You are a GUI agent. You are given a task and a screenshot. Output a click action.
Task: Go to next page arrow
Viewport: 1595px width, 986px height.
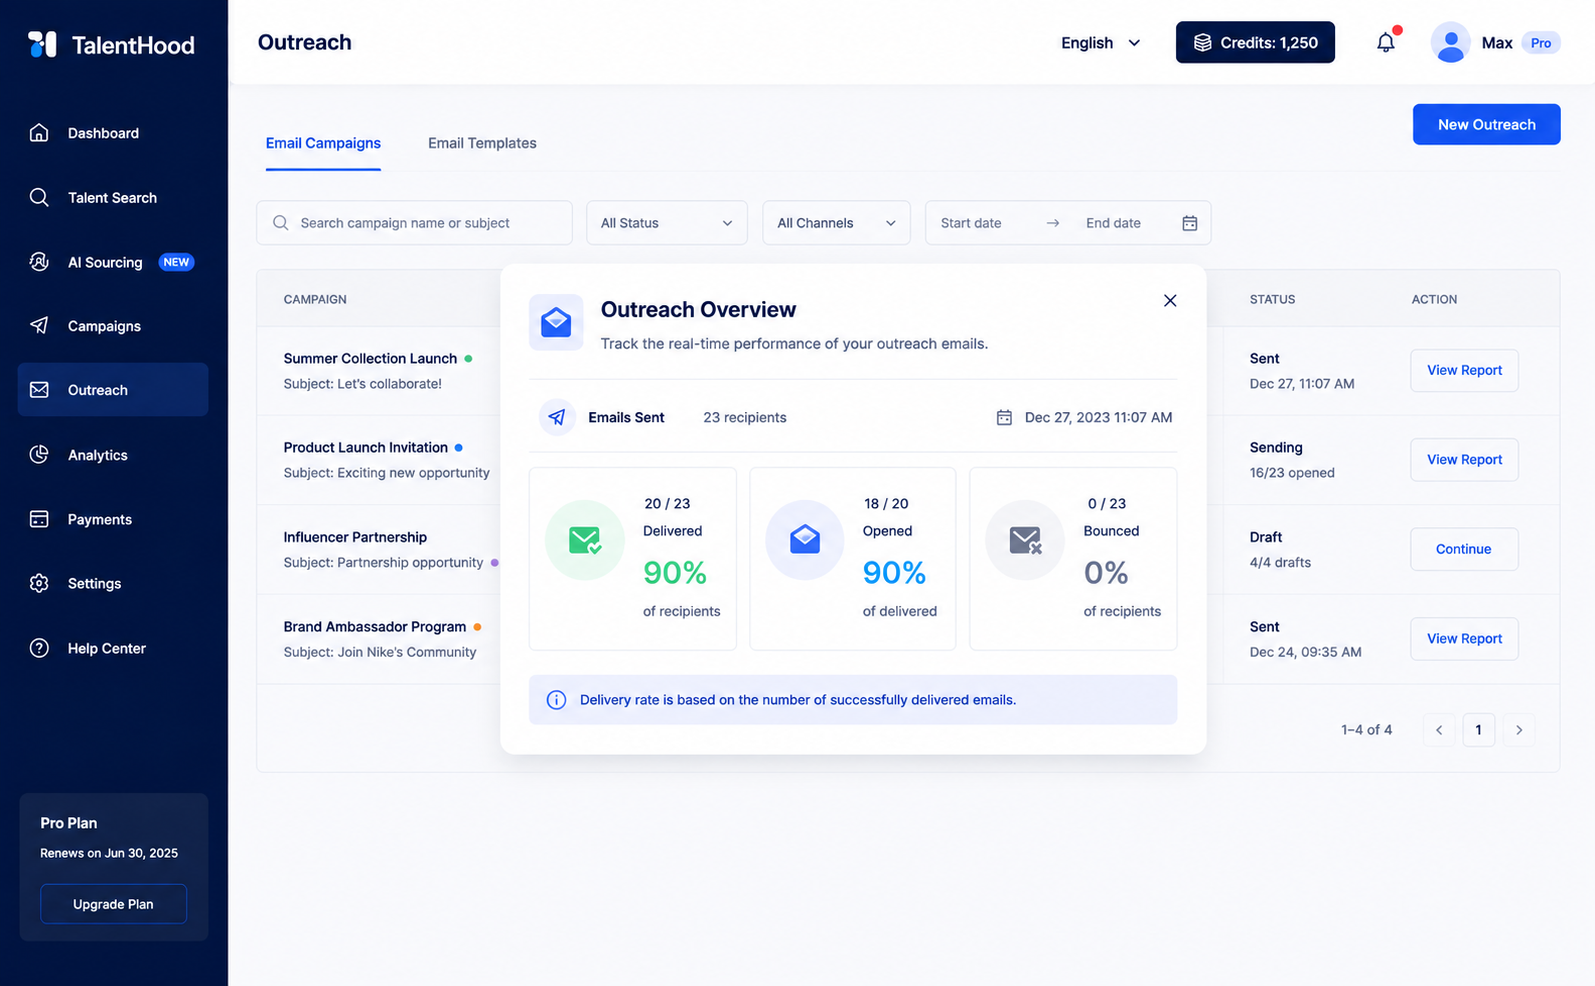click(x=1519, y=730)
